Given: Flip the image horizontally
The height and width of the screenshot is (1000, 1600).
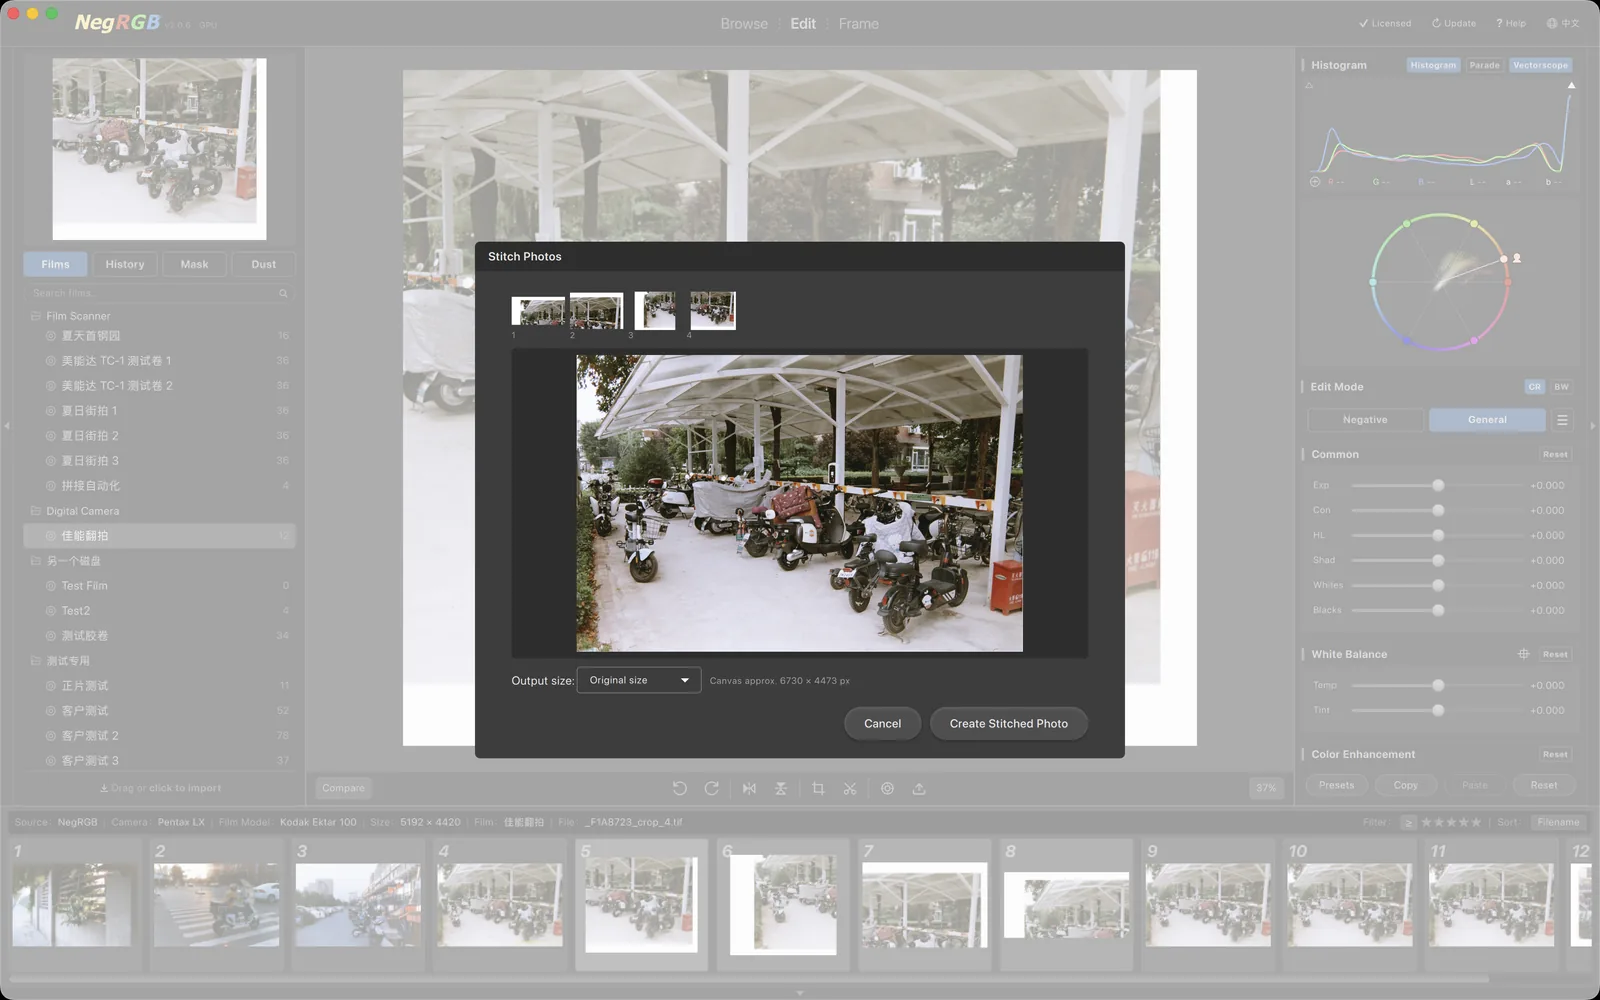Looking at the screenshot, I should tap(749, 788).
